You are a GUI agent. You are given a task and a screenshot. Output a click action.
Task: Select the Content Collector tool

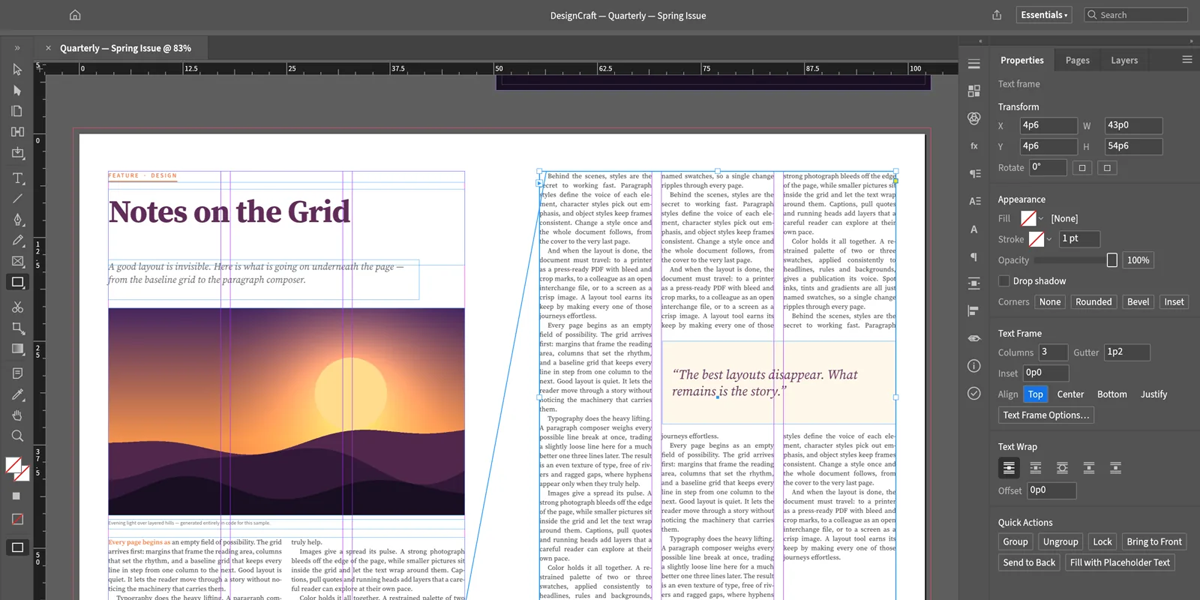coord(17,154)
